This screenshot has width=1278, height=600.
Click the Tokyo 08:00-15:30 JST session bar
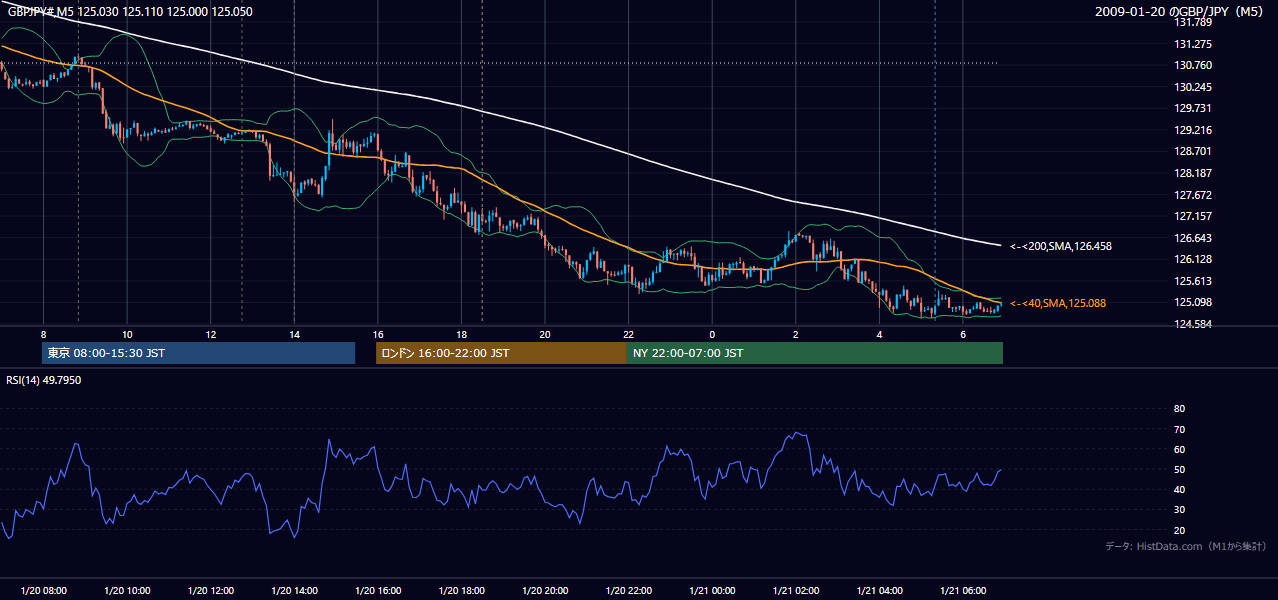[198, 353]
